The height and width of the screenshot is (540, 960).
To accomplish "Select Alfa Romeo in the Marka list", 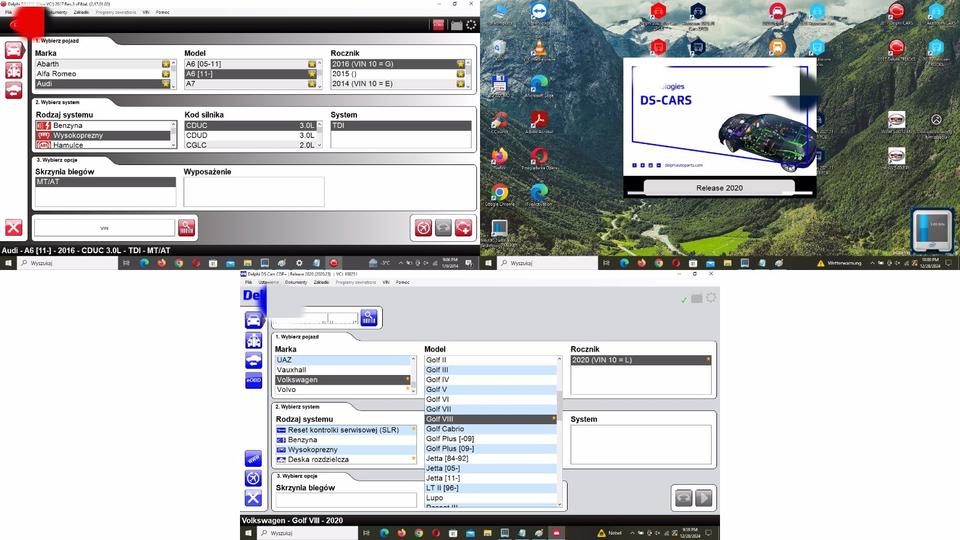I will pyautogui.click(x=98, y=73).
